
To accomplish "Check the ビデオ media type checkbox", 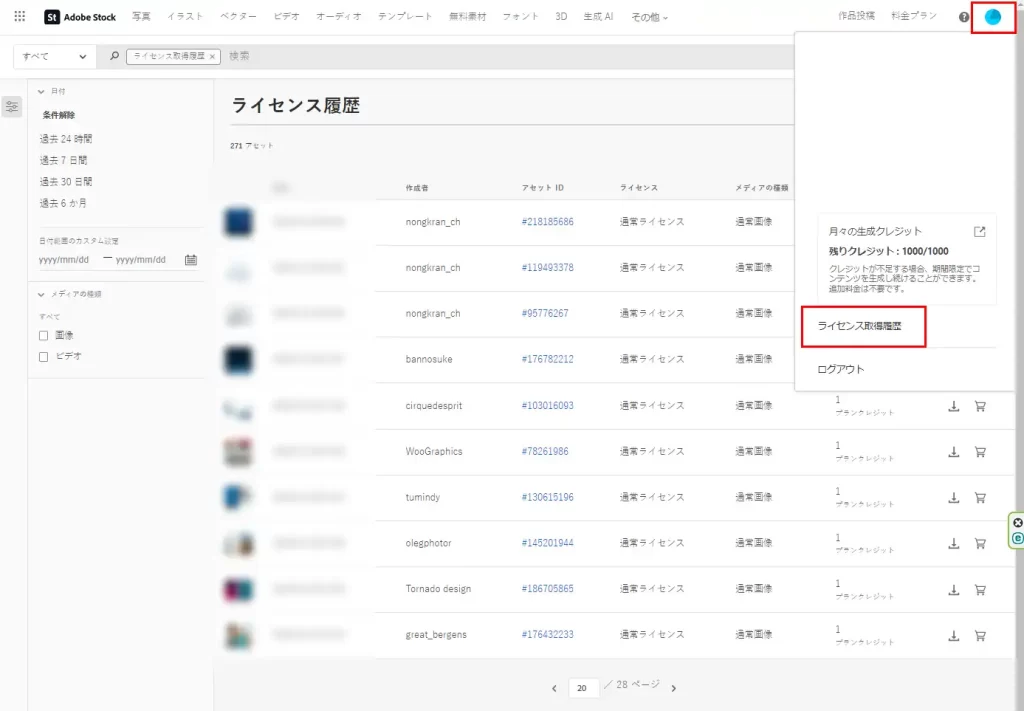I will click(x=44, y=356).
